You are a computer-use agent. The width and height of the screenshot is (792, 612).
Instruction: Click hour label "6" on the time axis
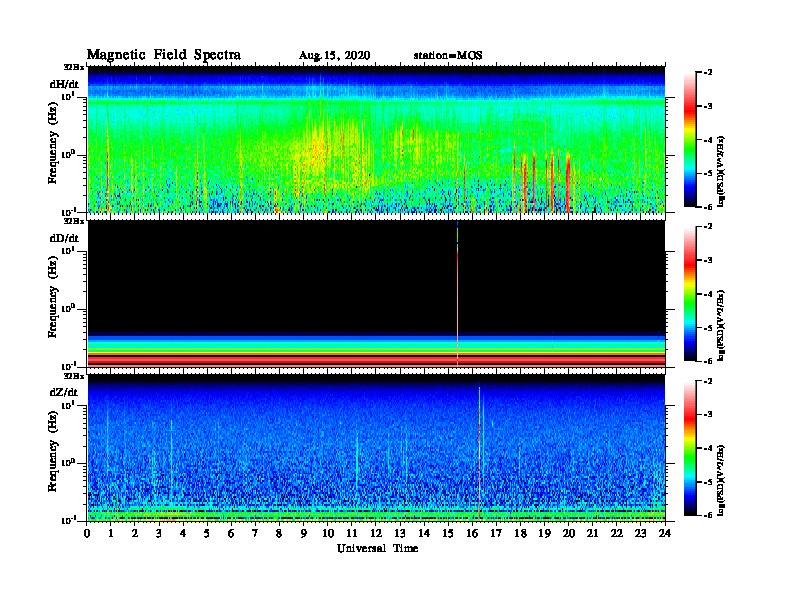click(x=231, y=533)
